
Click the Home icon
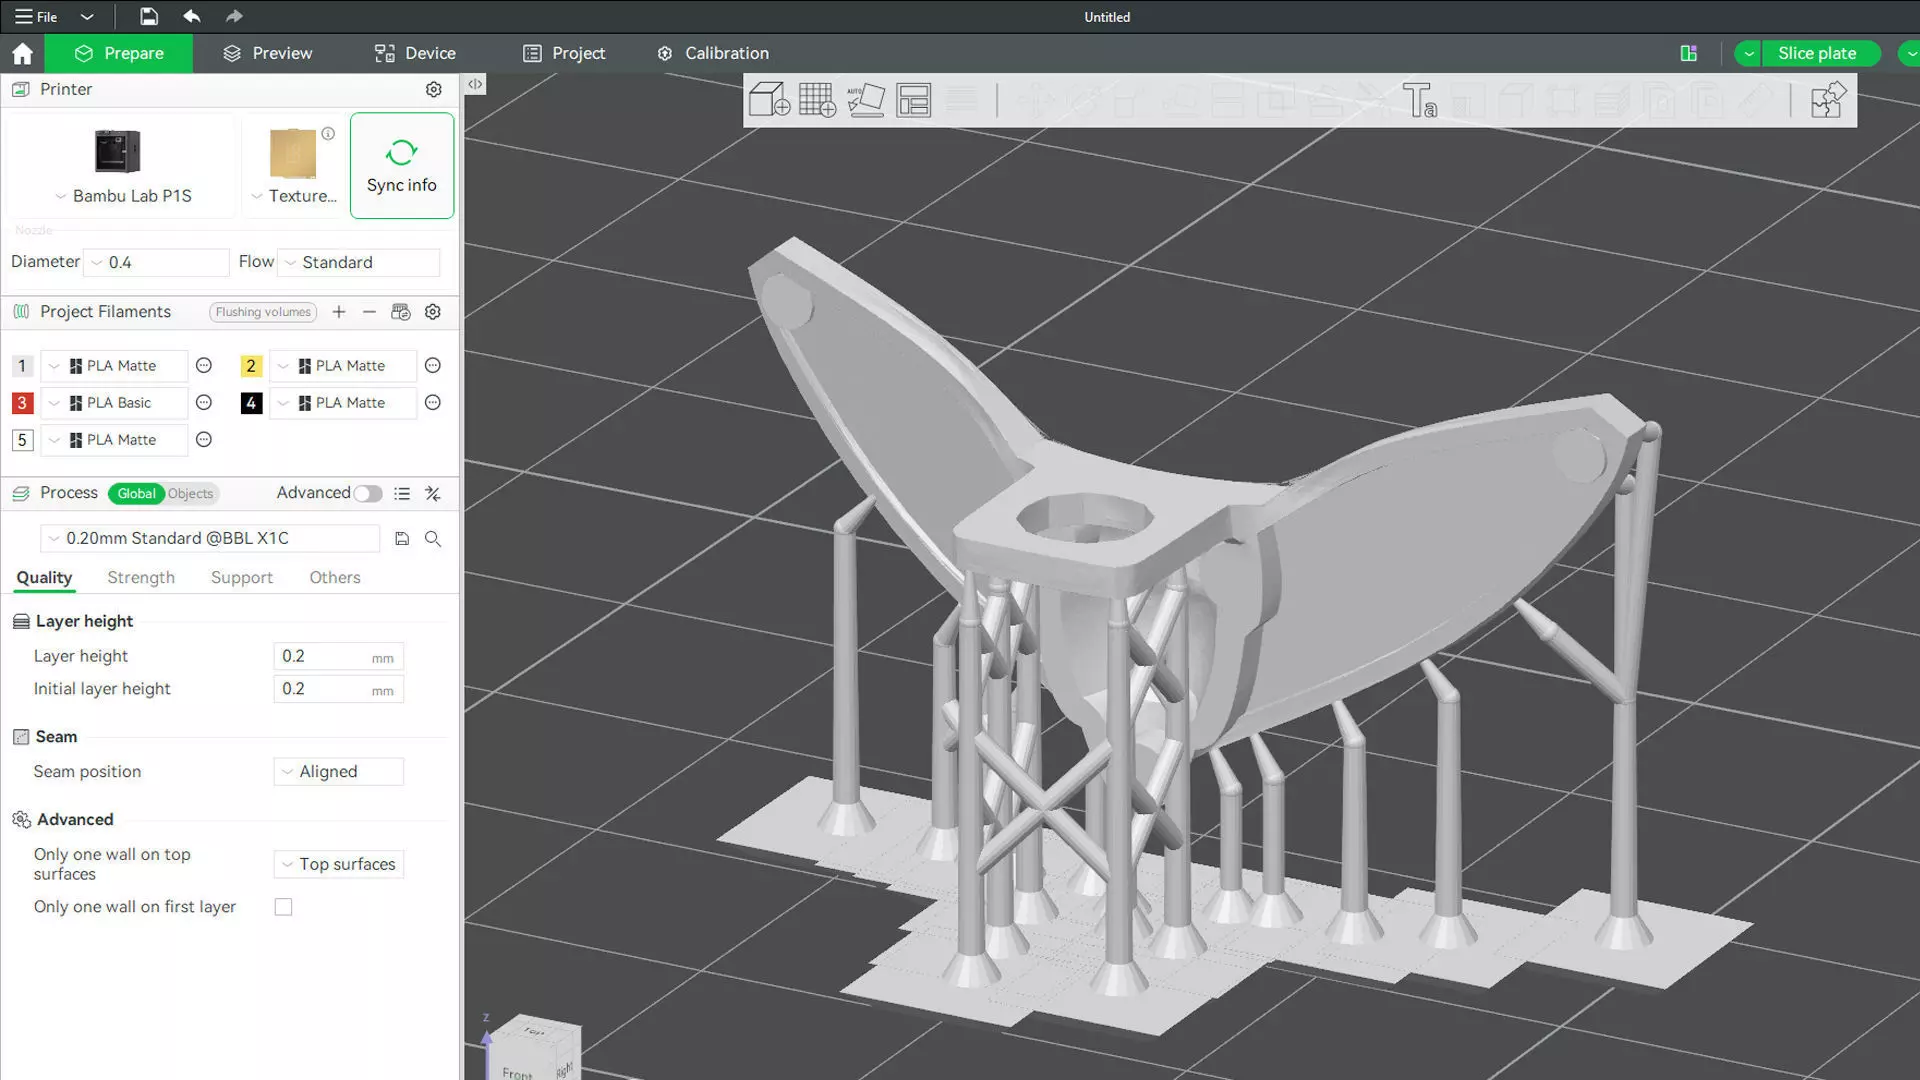point(22,53)
